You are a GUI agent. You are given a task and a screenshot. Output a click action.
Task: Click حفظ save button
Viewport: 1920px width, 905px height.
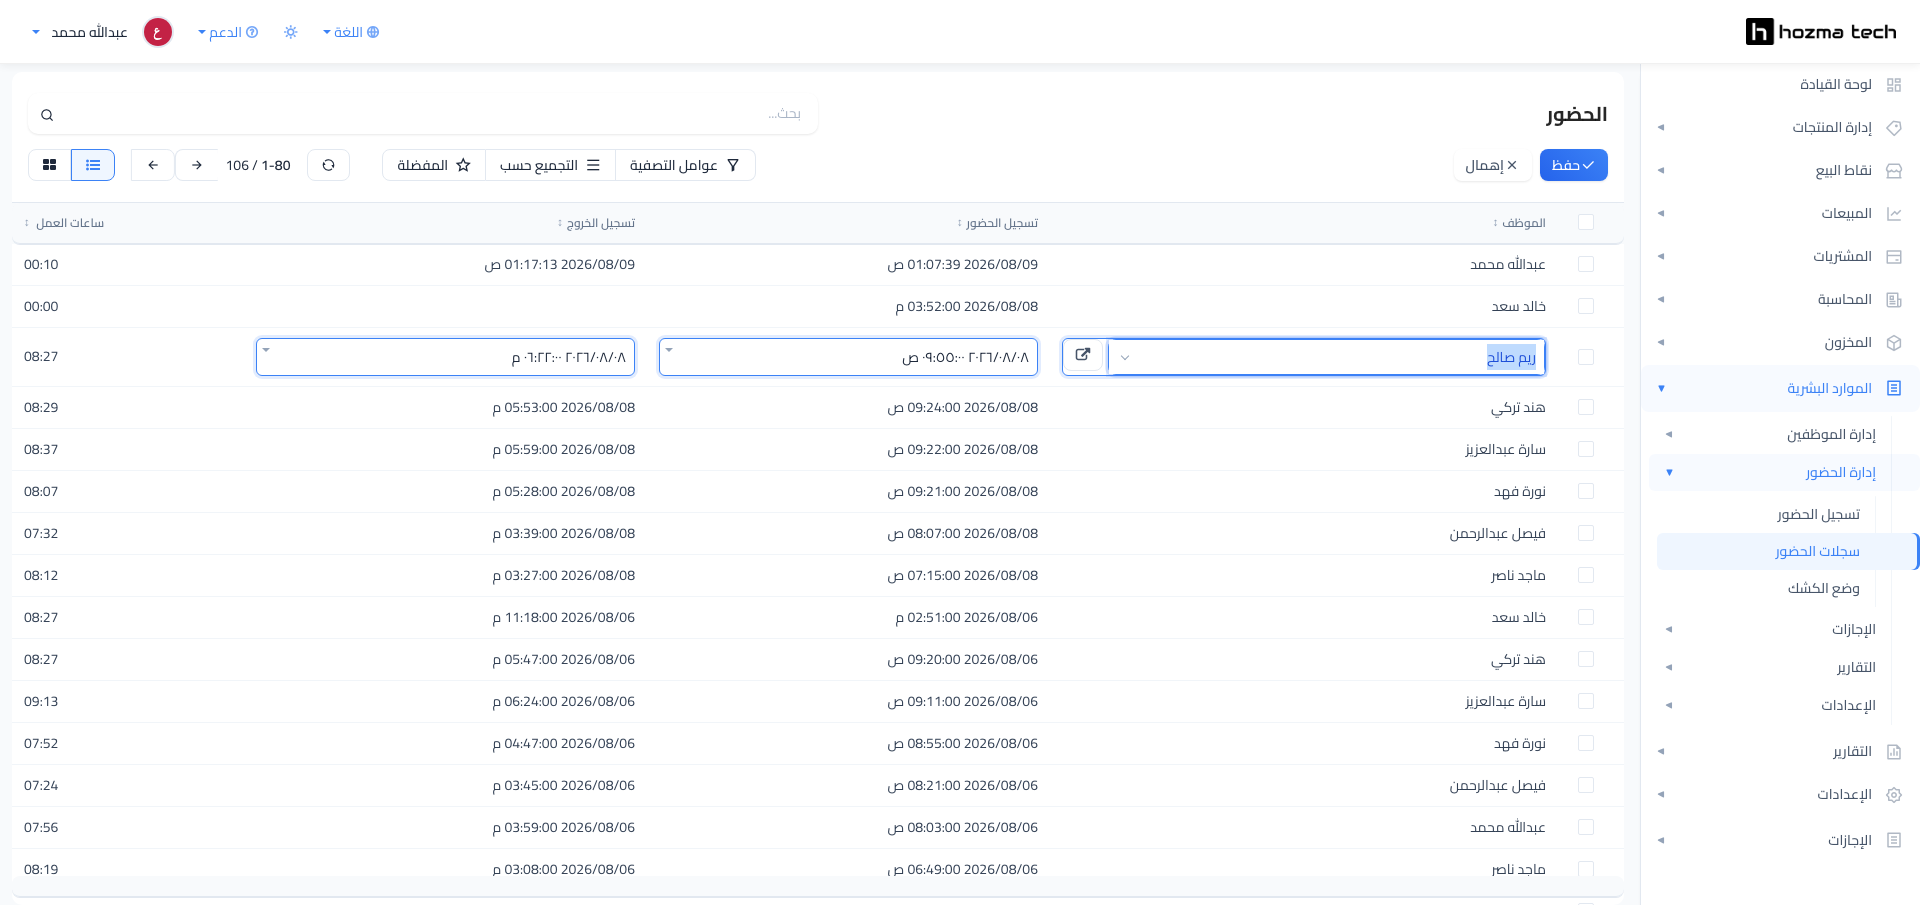(x=1574, y=165)
